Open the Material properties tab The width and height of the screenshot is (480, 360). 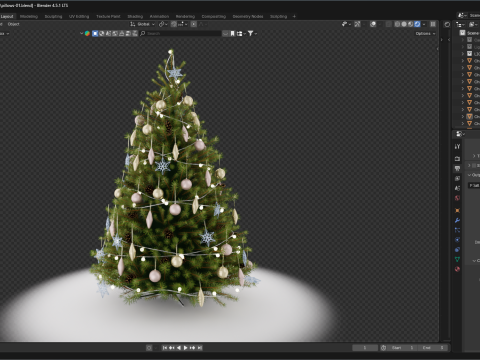click(x=457, y=269)
